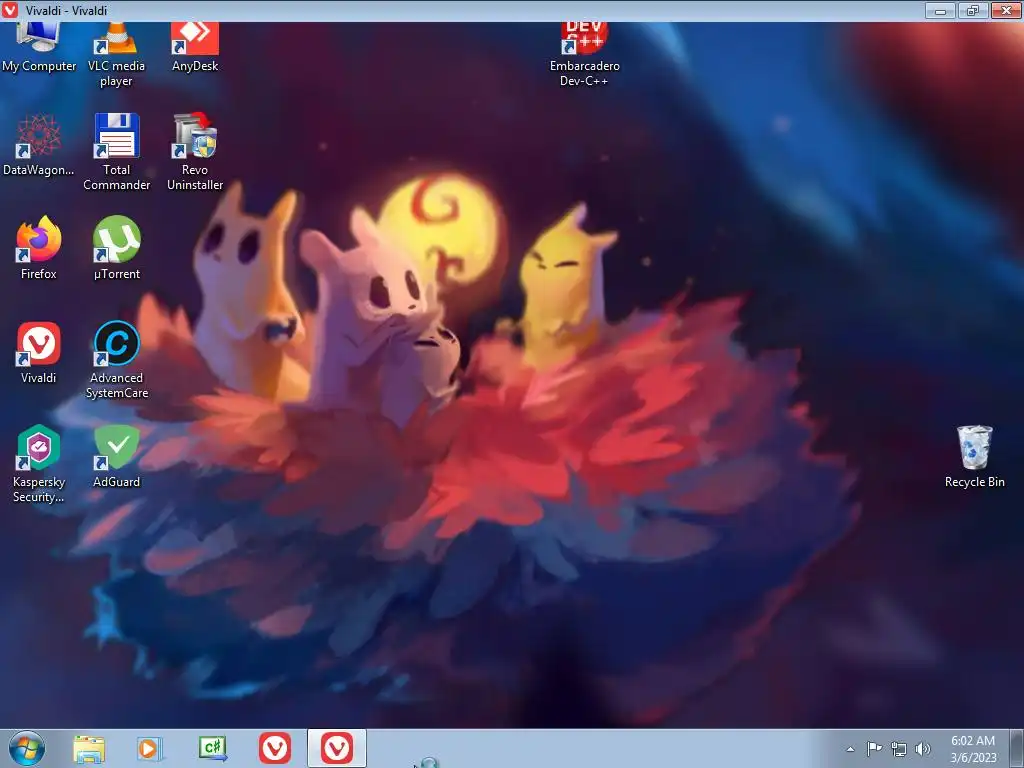Select the VLC media player shortcut
This screenshot has height=768, width=1024.
pos(116,55)
